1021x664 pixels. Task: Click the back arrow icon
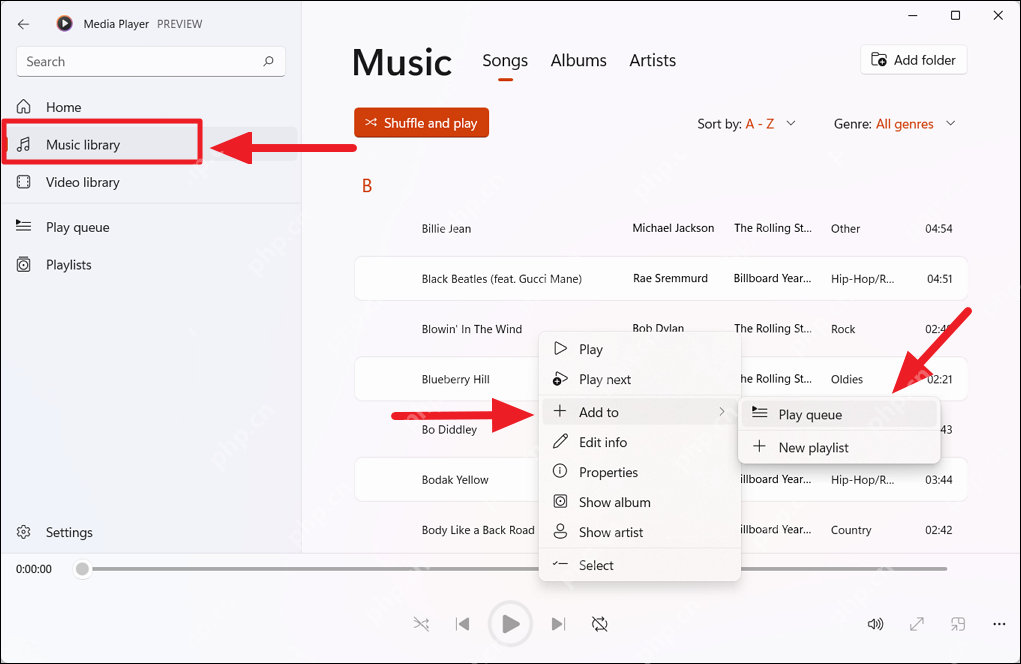point(23,24)
